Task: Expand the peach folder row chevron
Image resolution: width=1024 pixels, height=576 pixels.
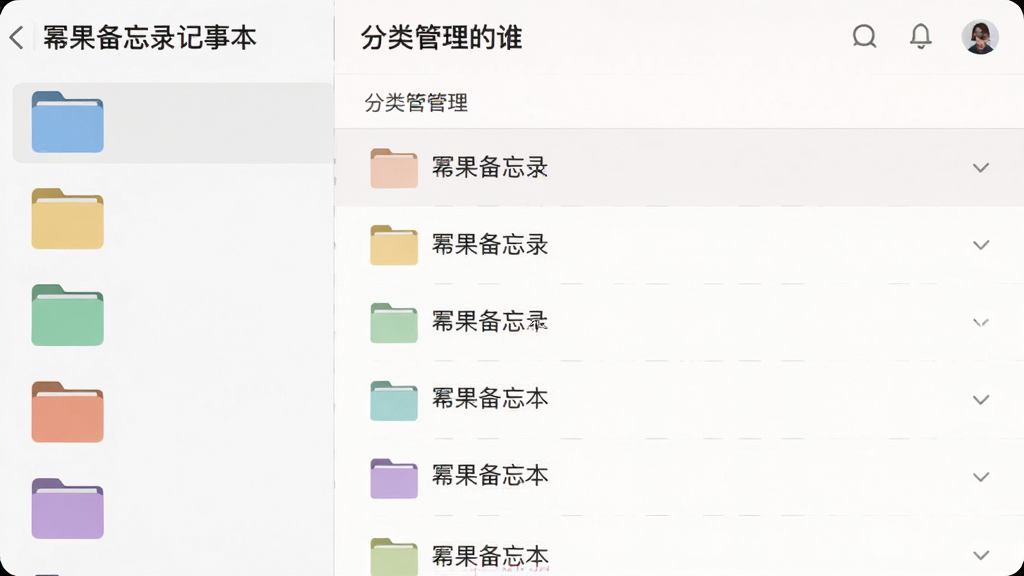Action: [x=981, y=168]
